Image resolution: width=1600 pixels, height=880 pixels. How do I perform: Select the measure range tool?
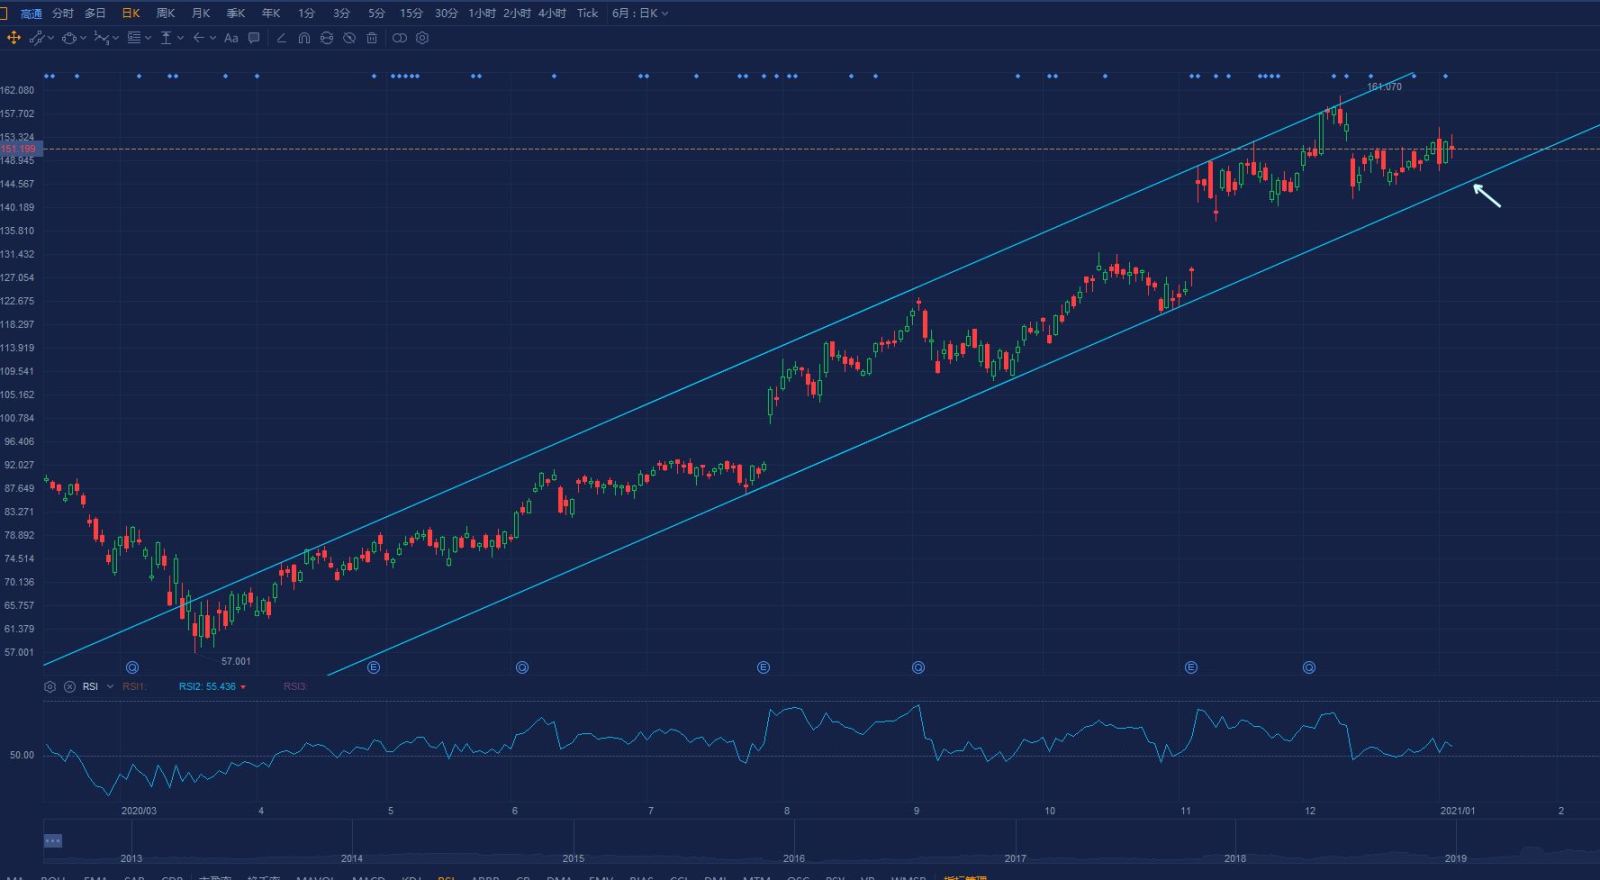[166, 38]
